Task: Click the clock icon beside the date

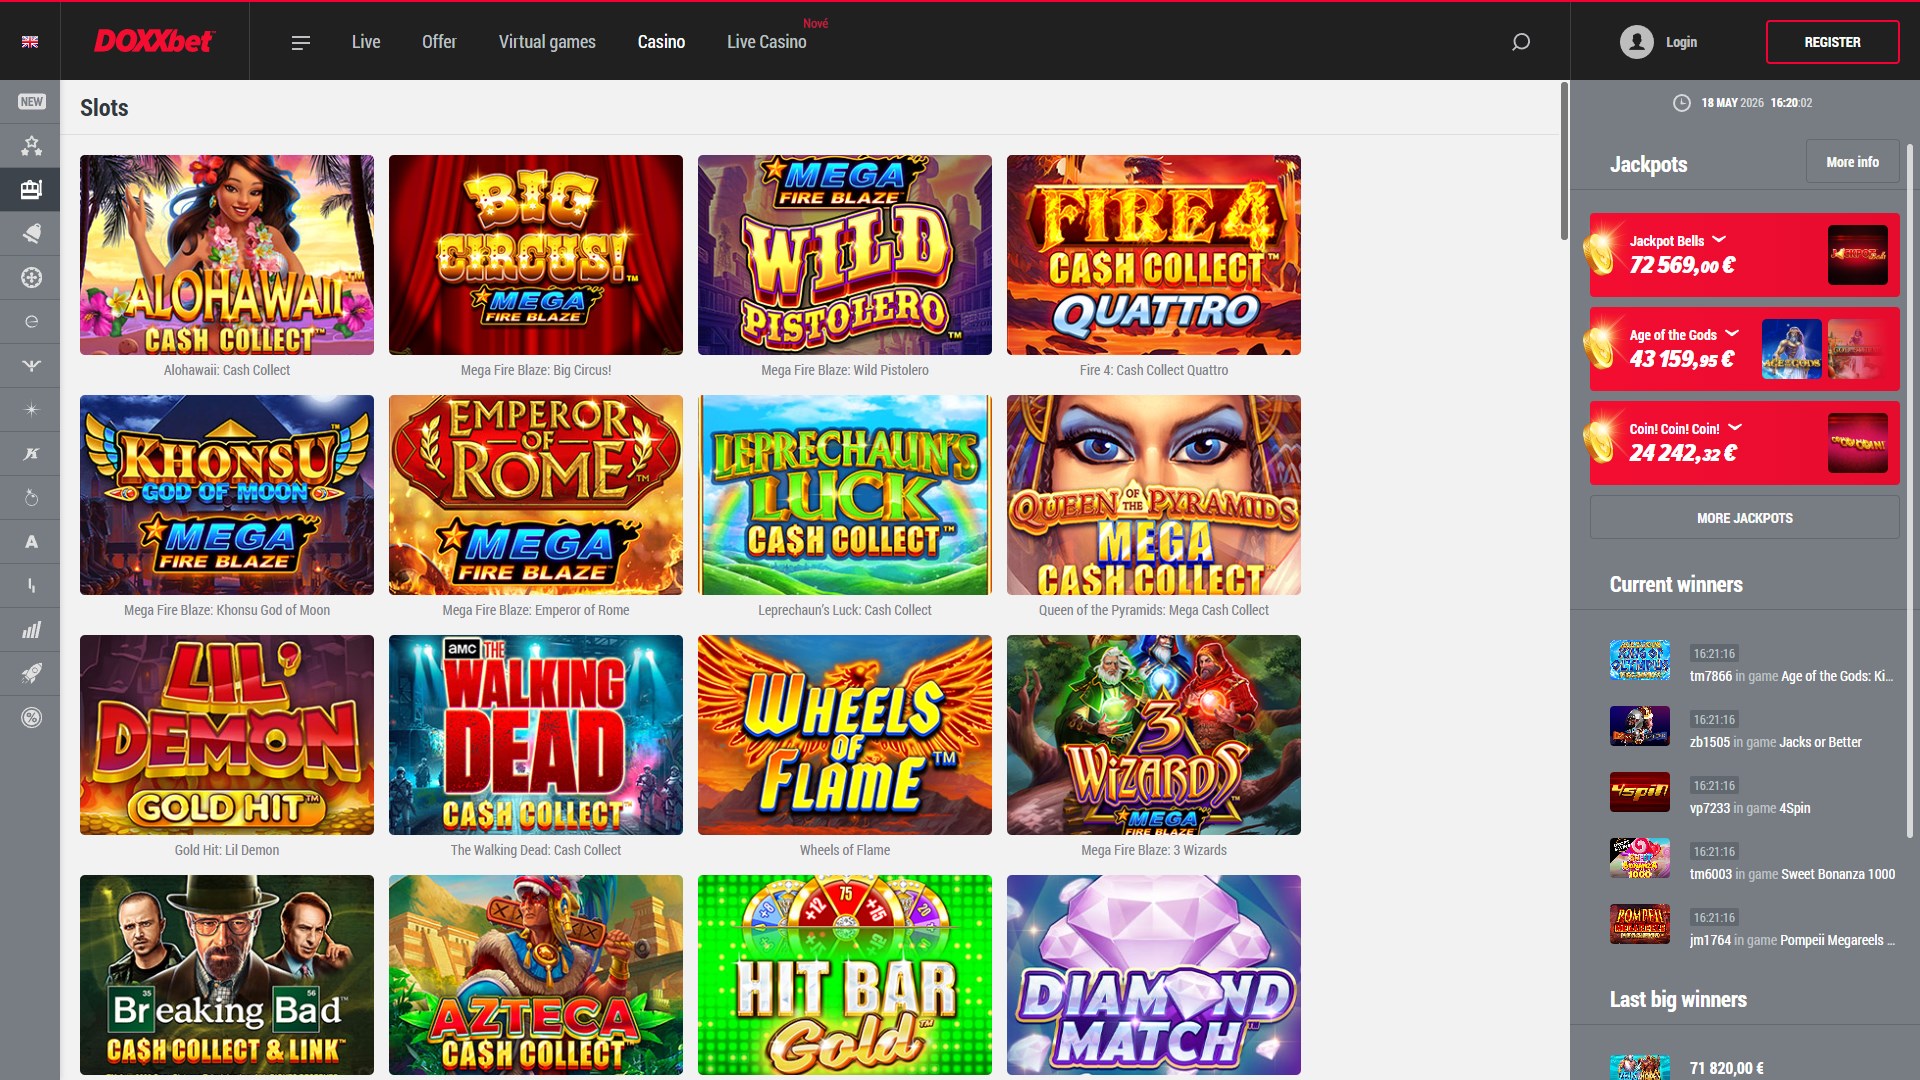Action: pyautogui.click(x=1681, y=103)
